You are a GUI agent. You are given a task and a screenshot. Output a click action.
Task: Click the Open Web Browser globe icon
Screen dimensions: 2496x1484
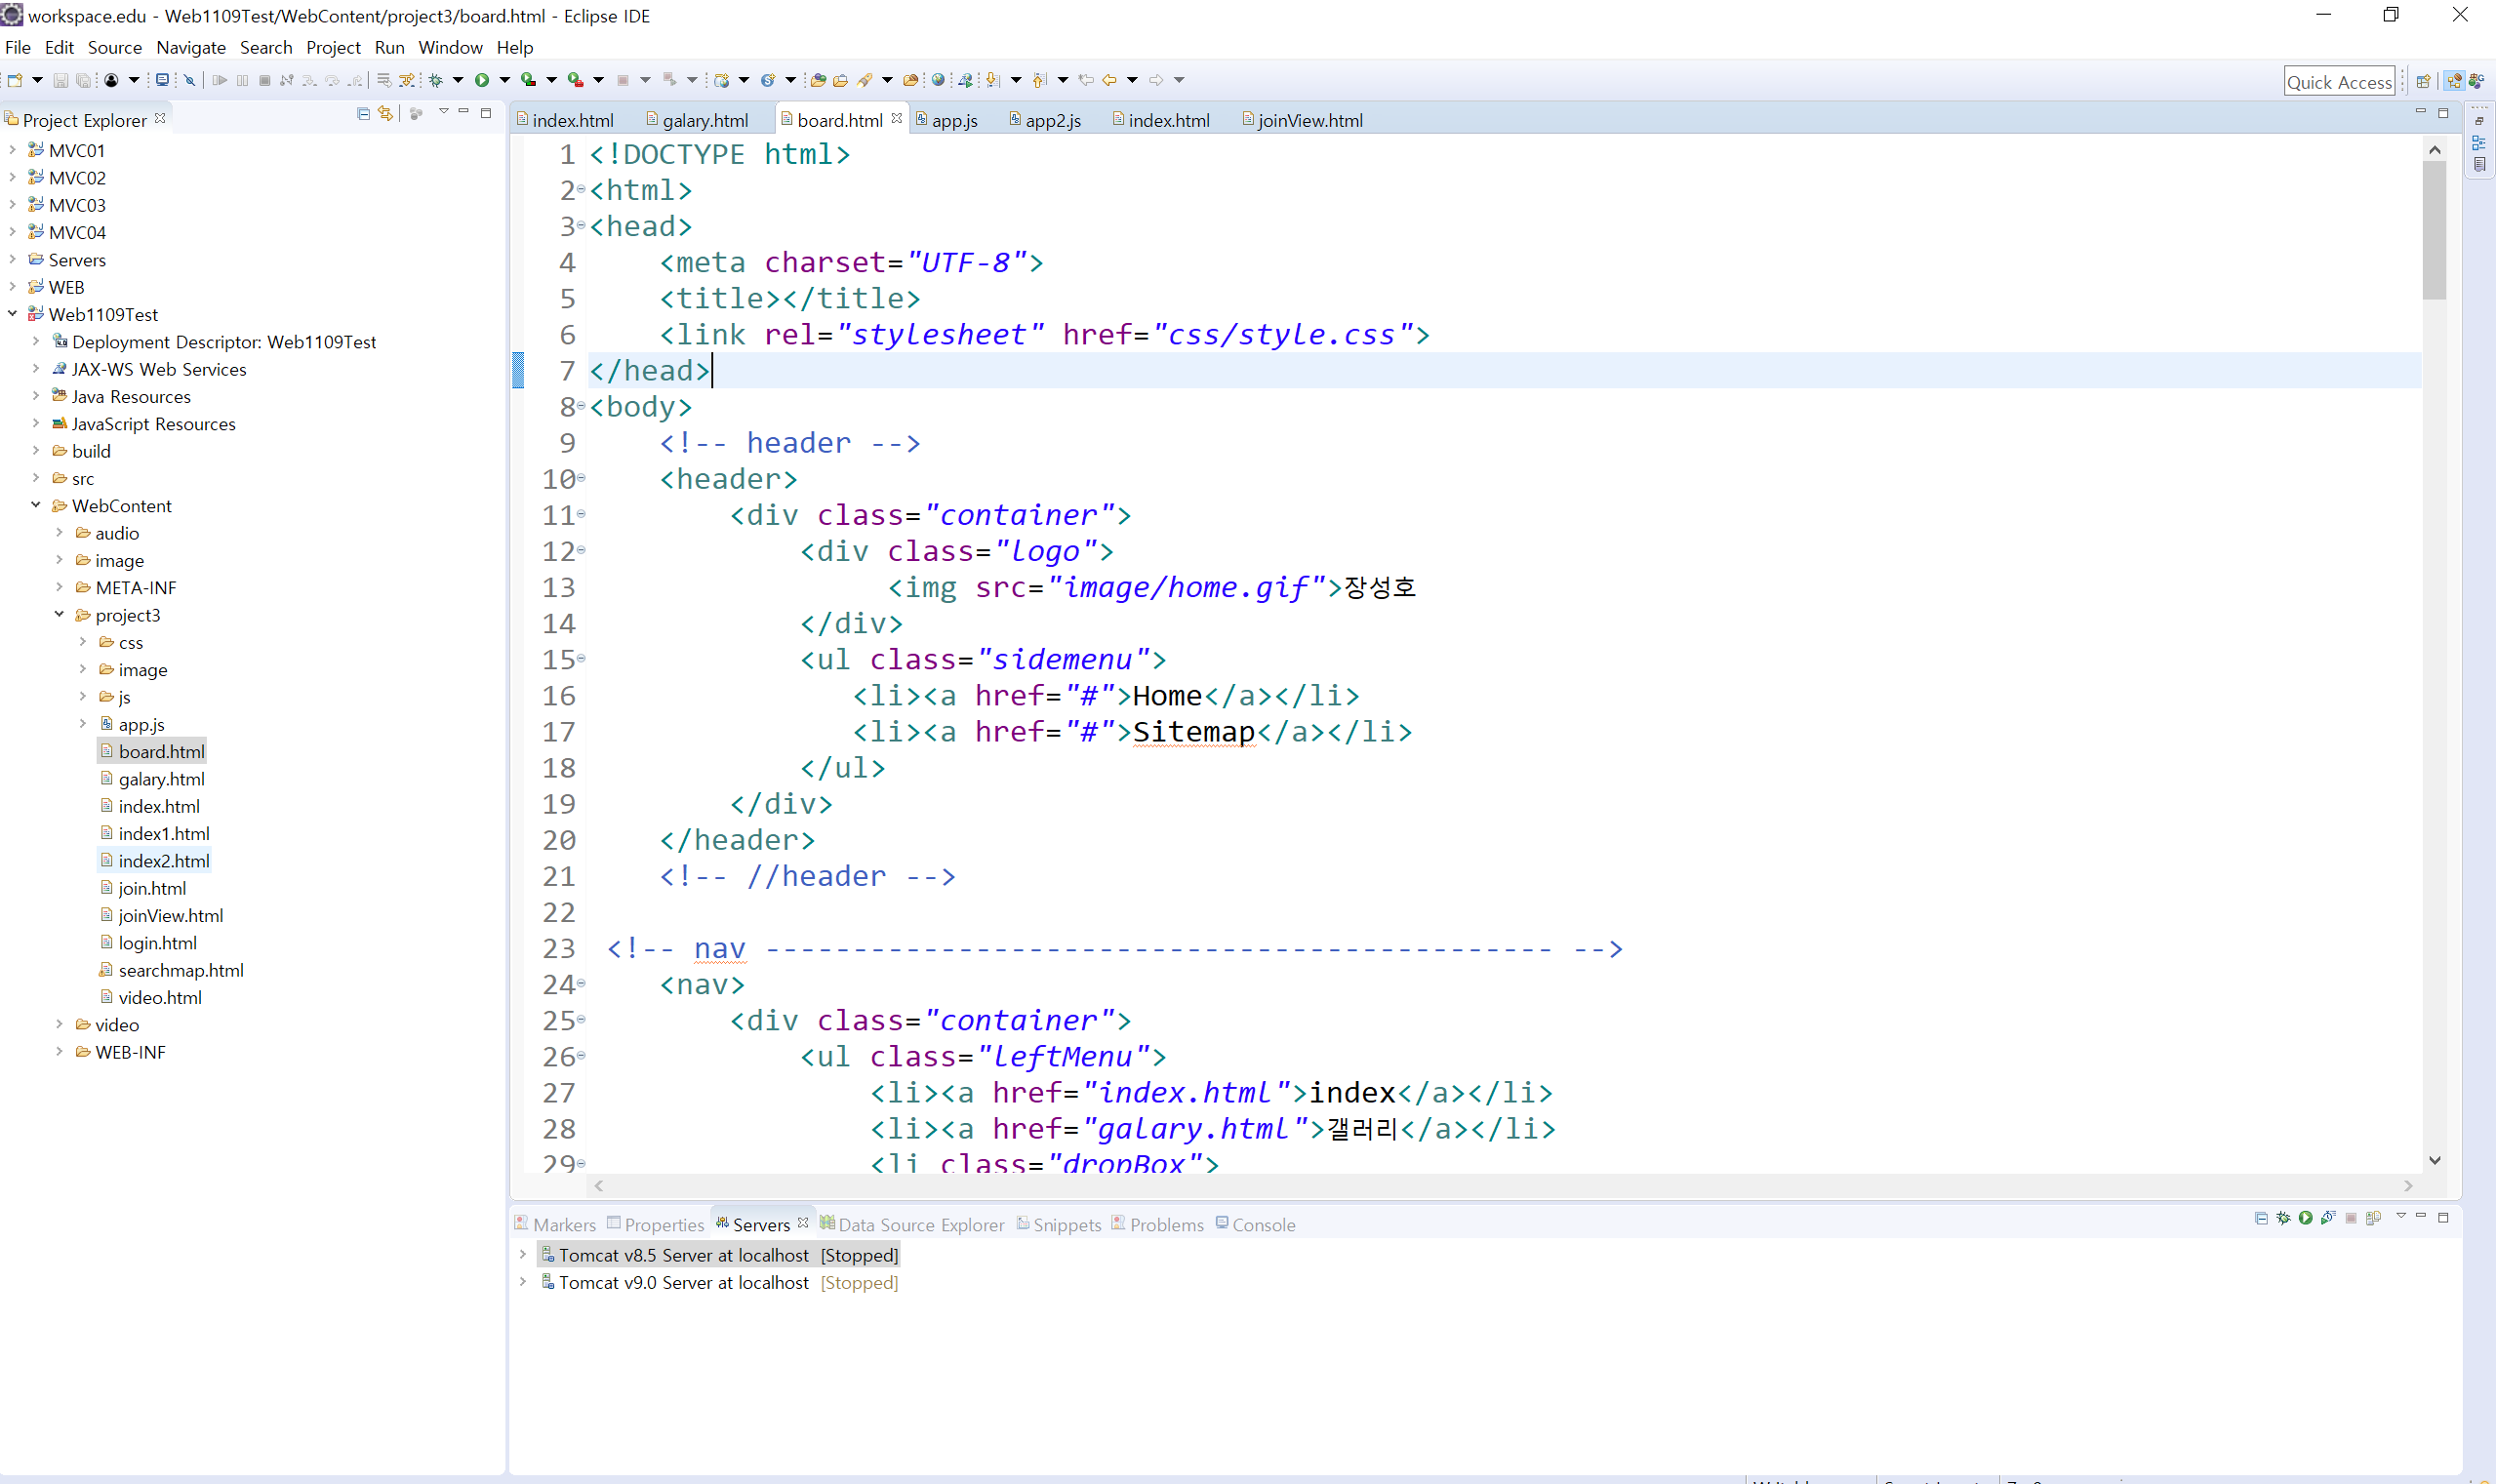tap(938, 80)
